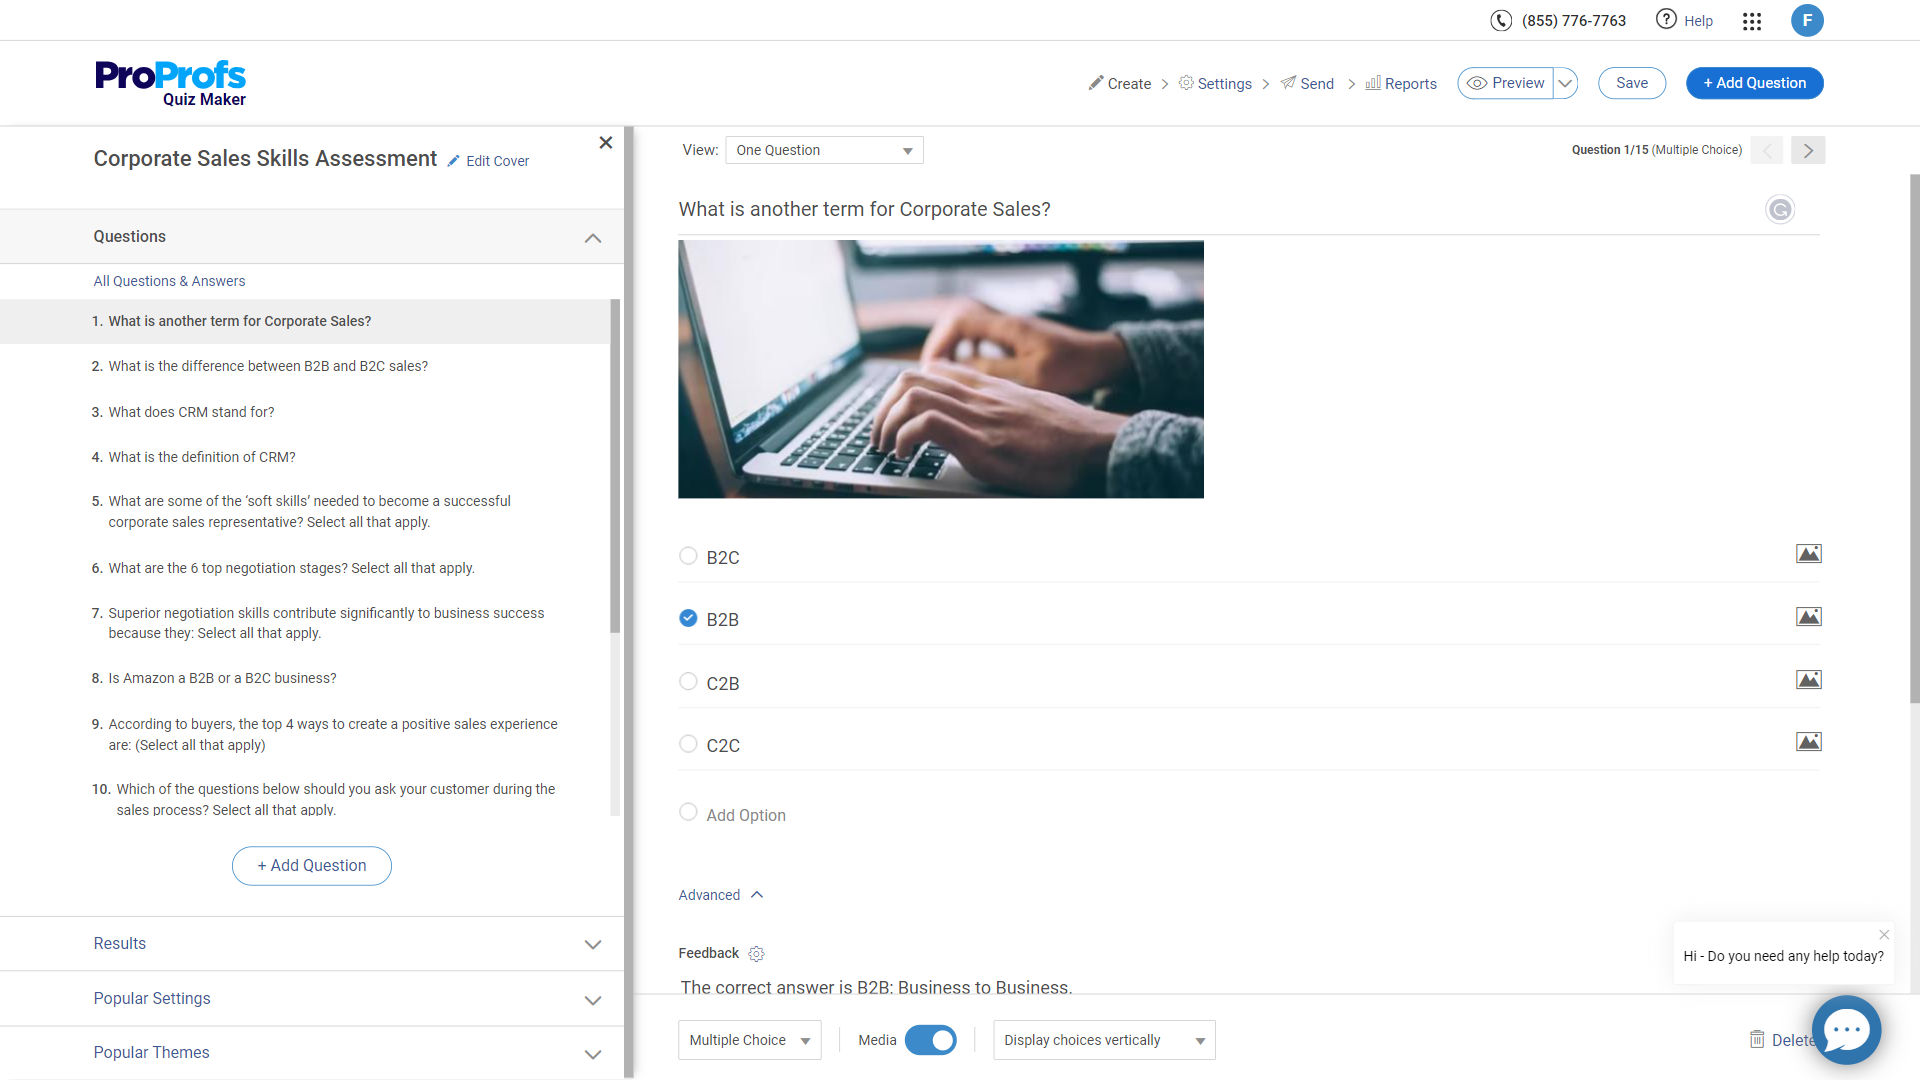Screen dimensions: 1920x1080
Task: Go to the Settings step
Action: point(1215,84)
